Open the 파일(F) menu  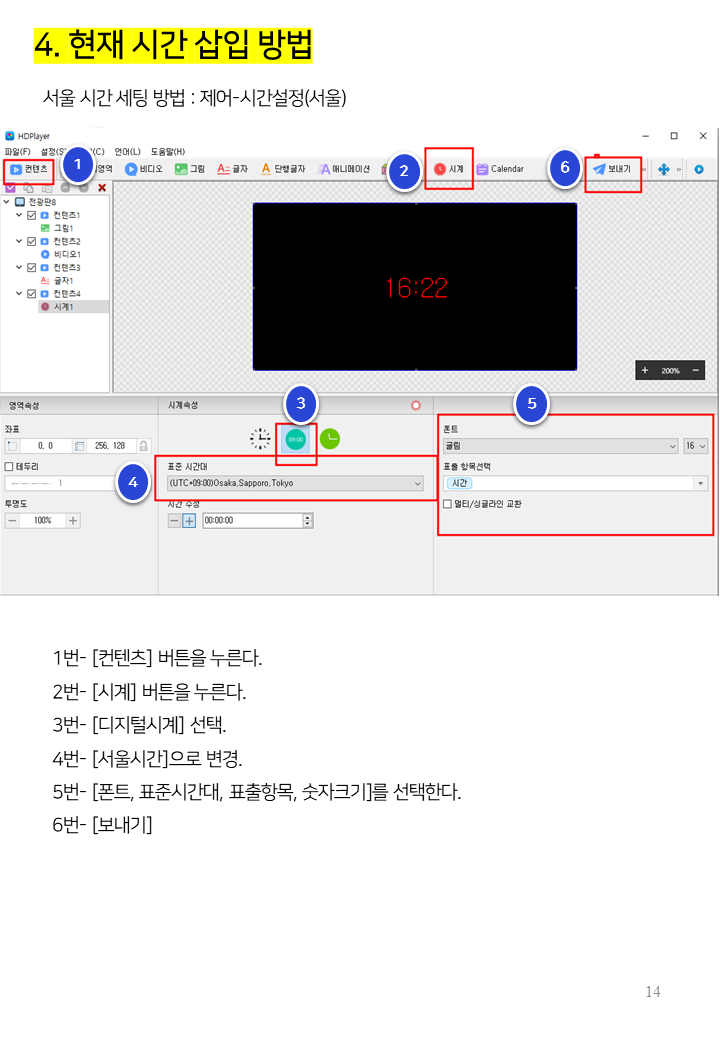(x=18, y=152)
